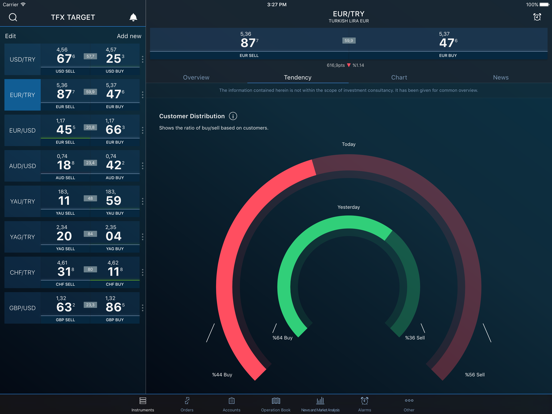Switch to the News tab

click(x=501, y=77)
